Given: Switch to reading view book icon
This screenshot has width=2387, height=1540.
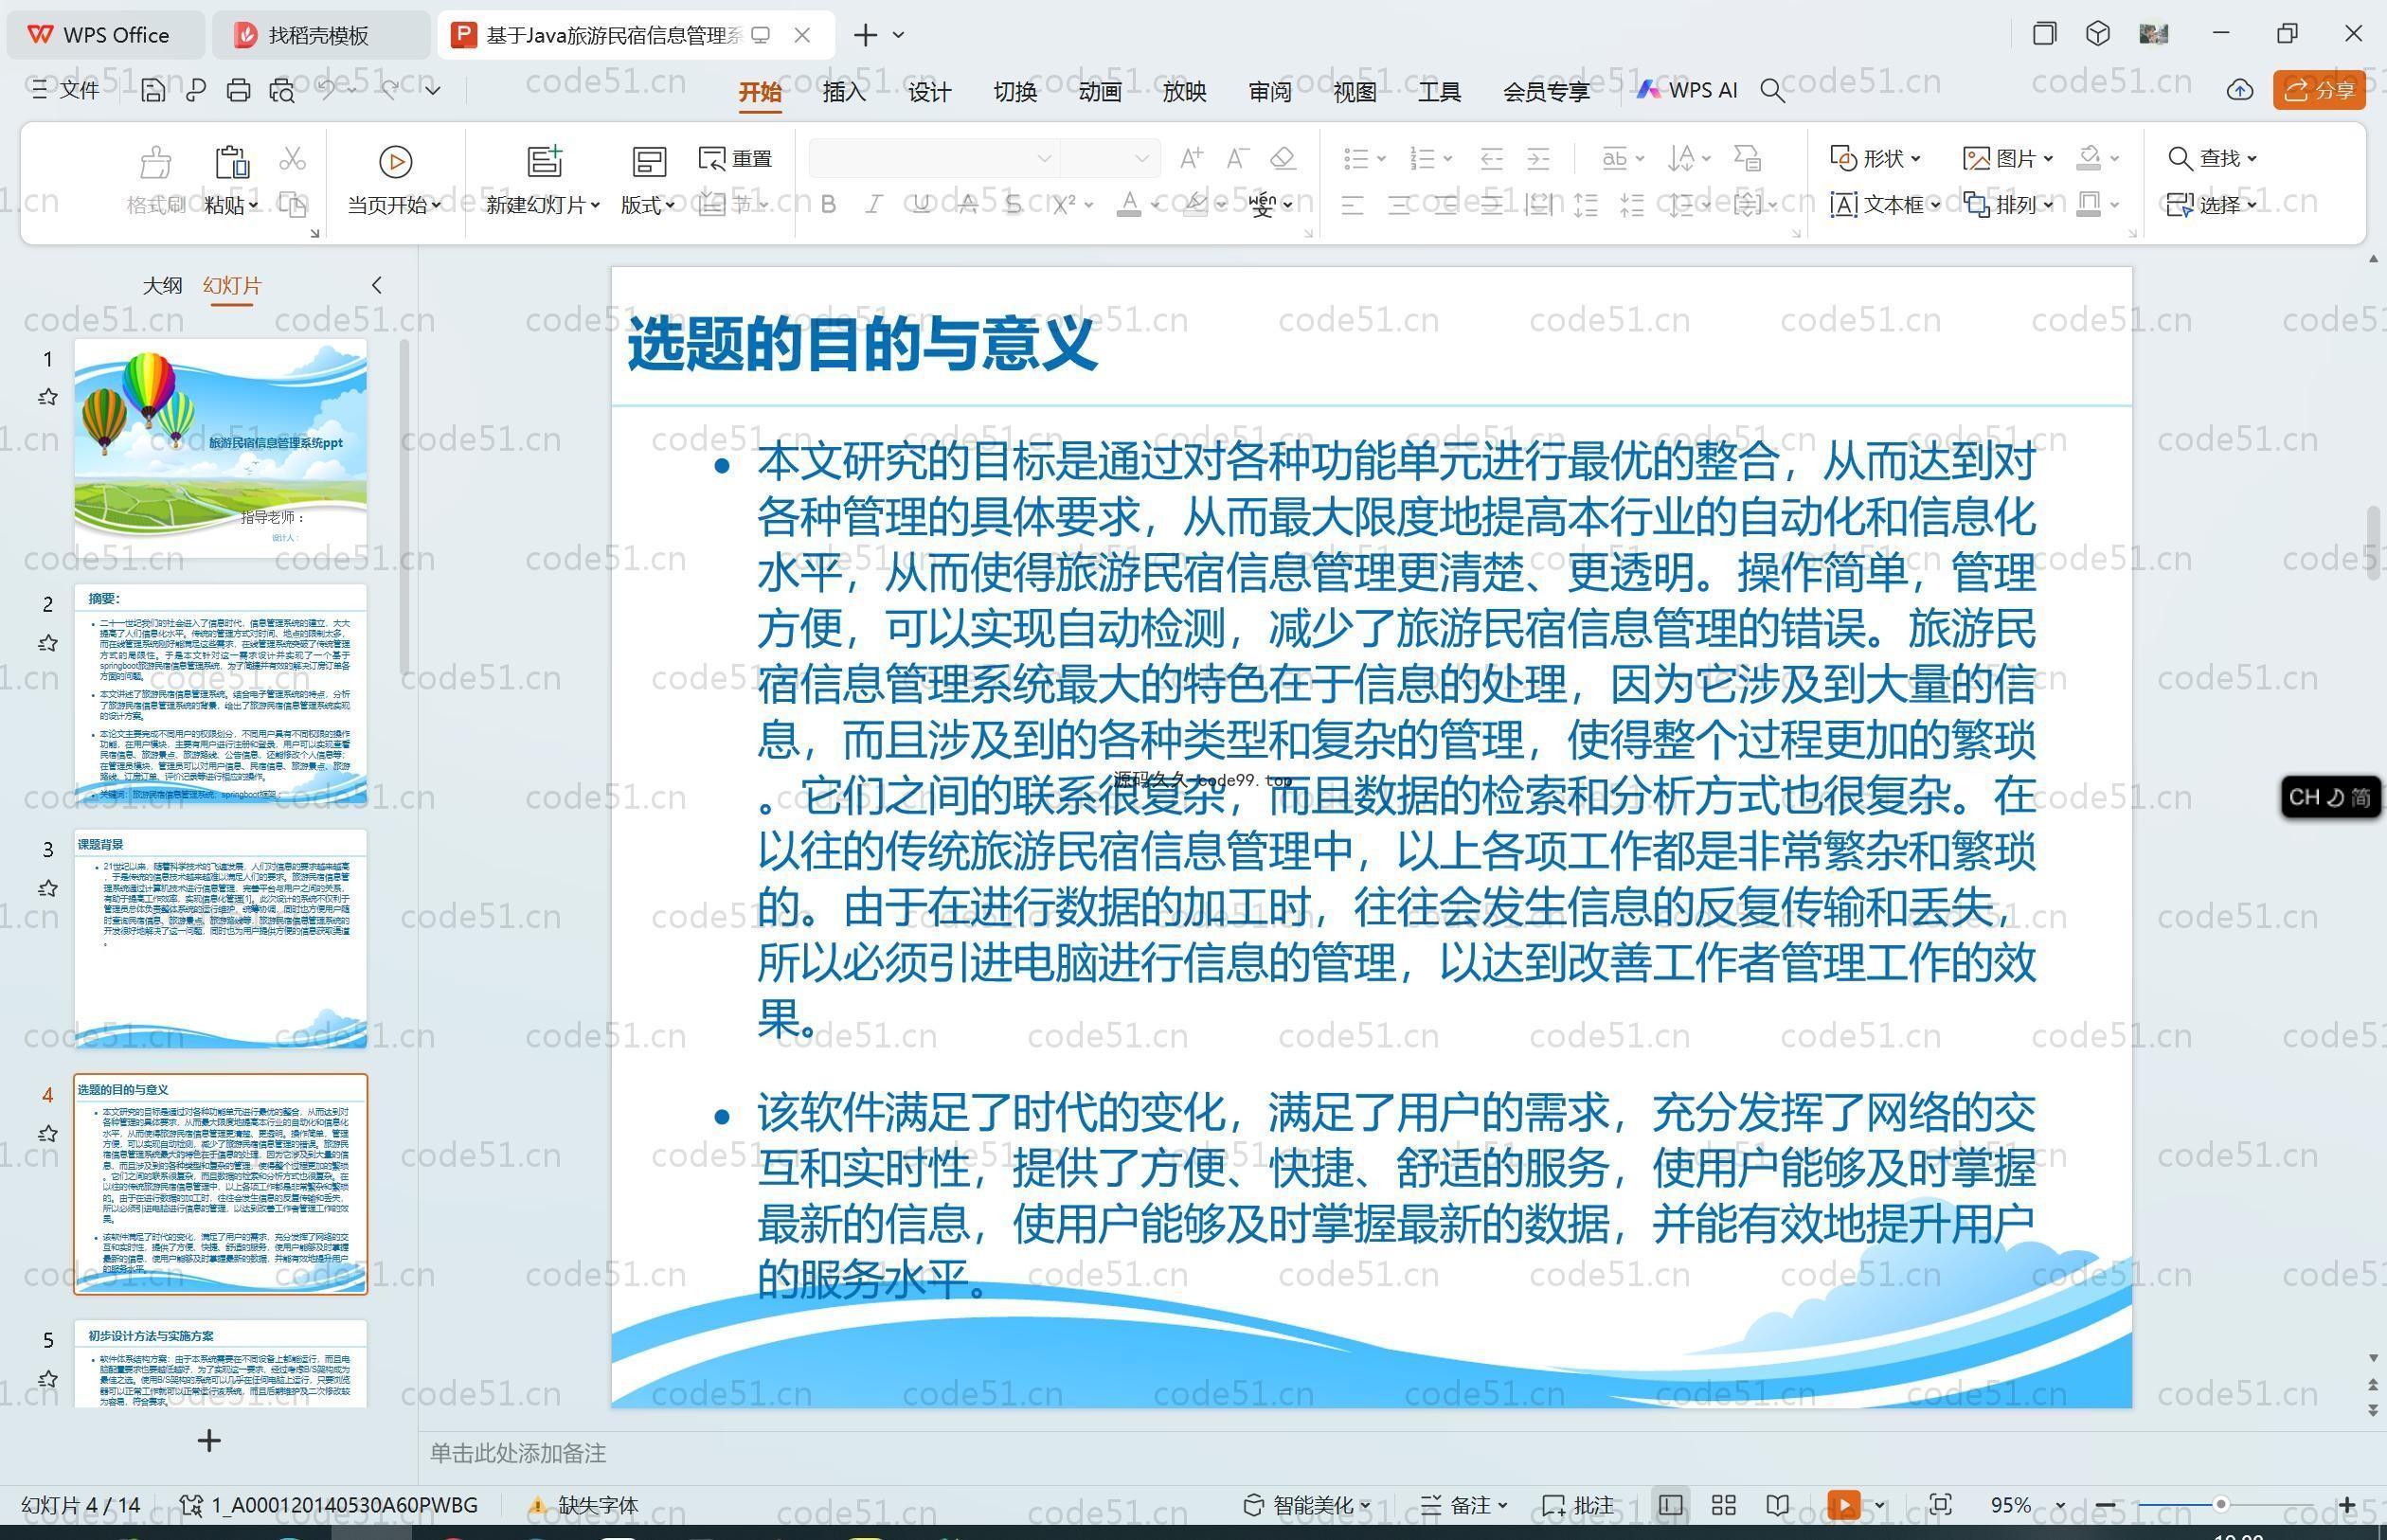Looking at the screenshot, I should click(x=1778, y=1505).
